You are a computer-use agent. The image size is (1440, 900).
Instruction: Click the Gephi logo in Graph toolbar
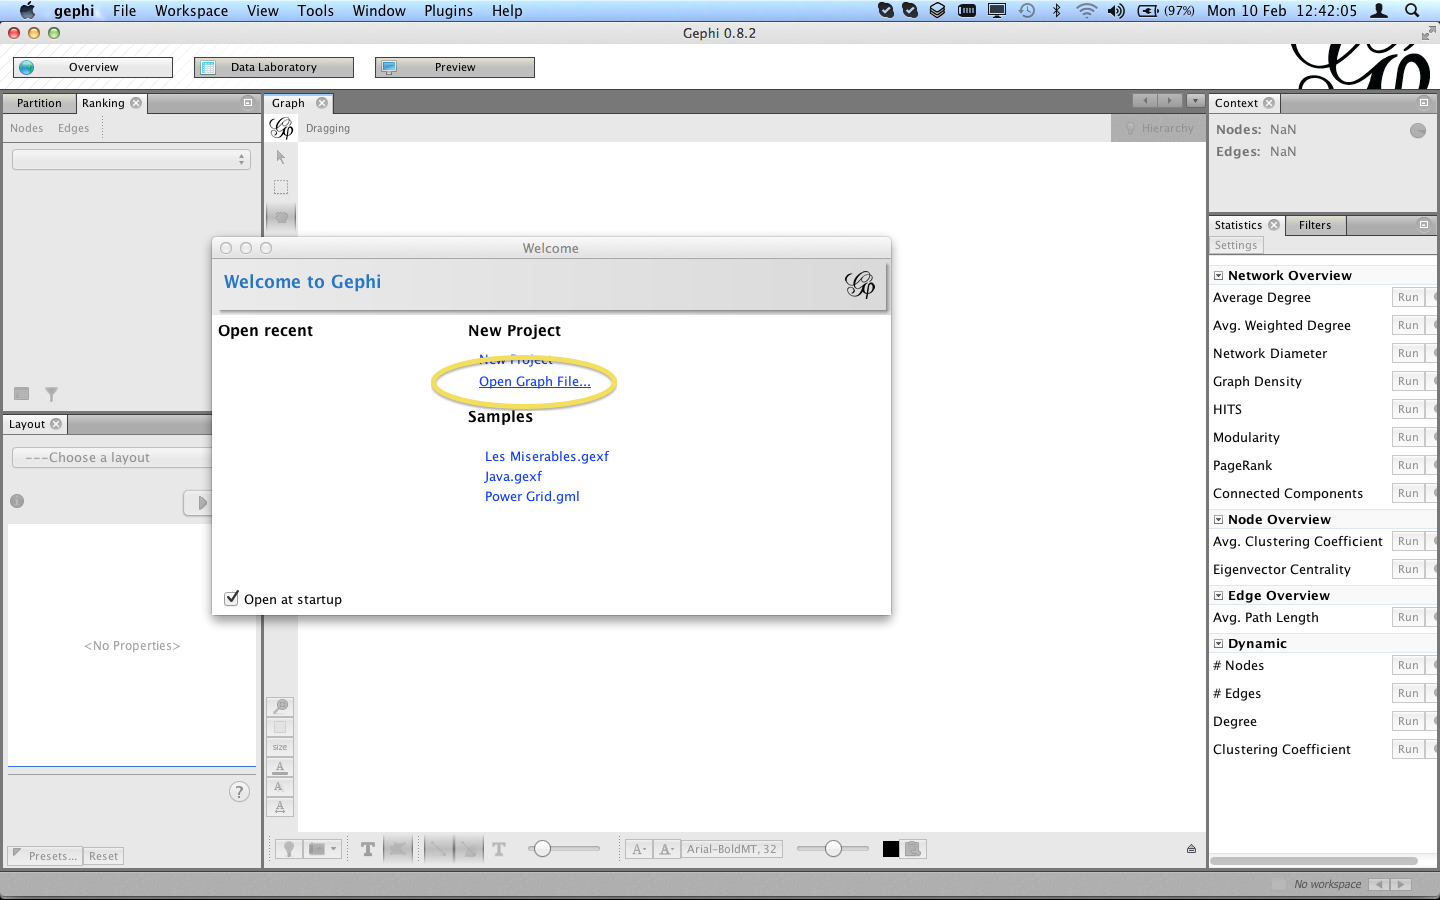[x=282, y=128]
